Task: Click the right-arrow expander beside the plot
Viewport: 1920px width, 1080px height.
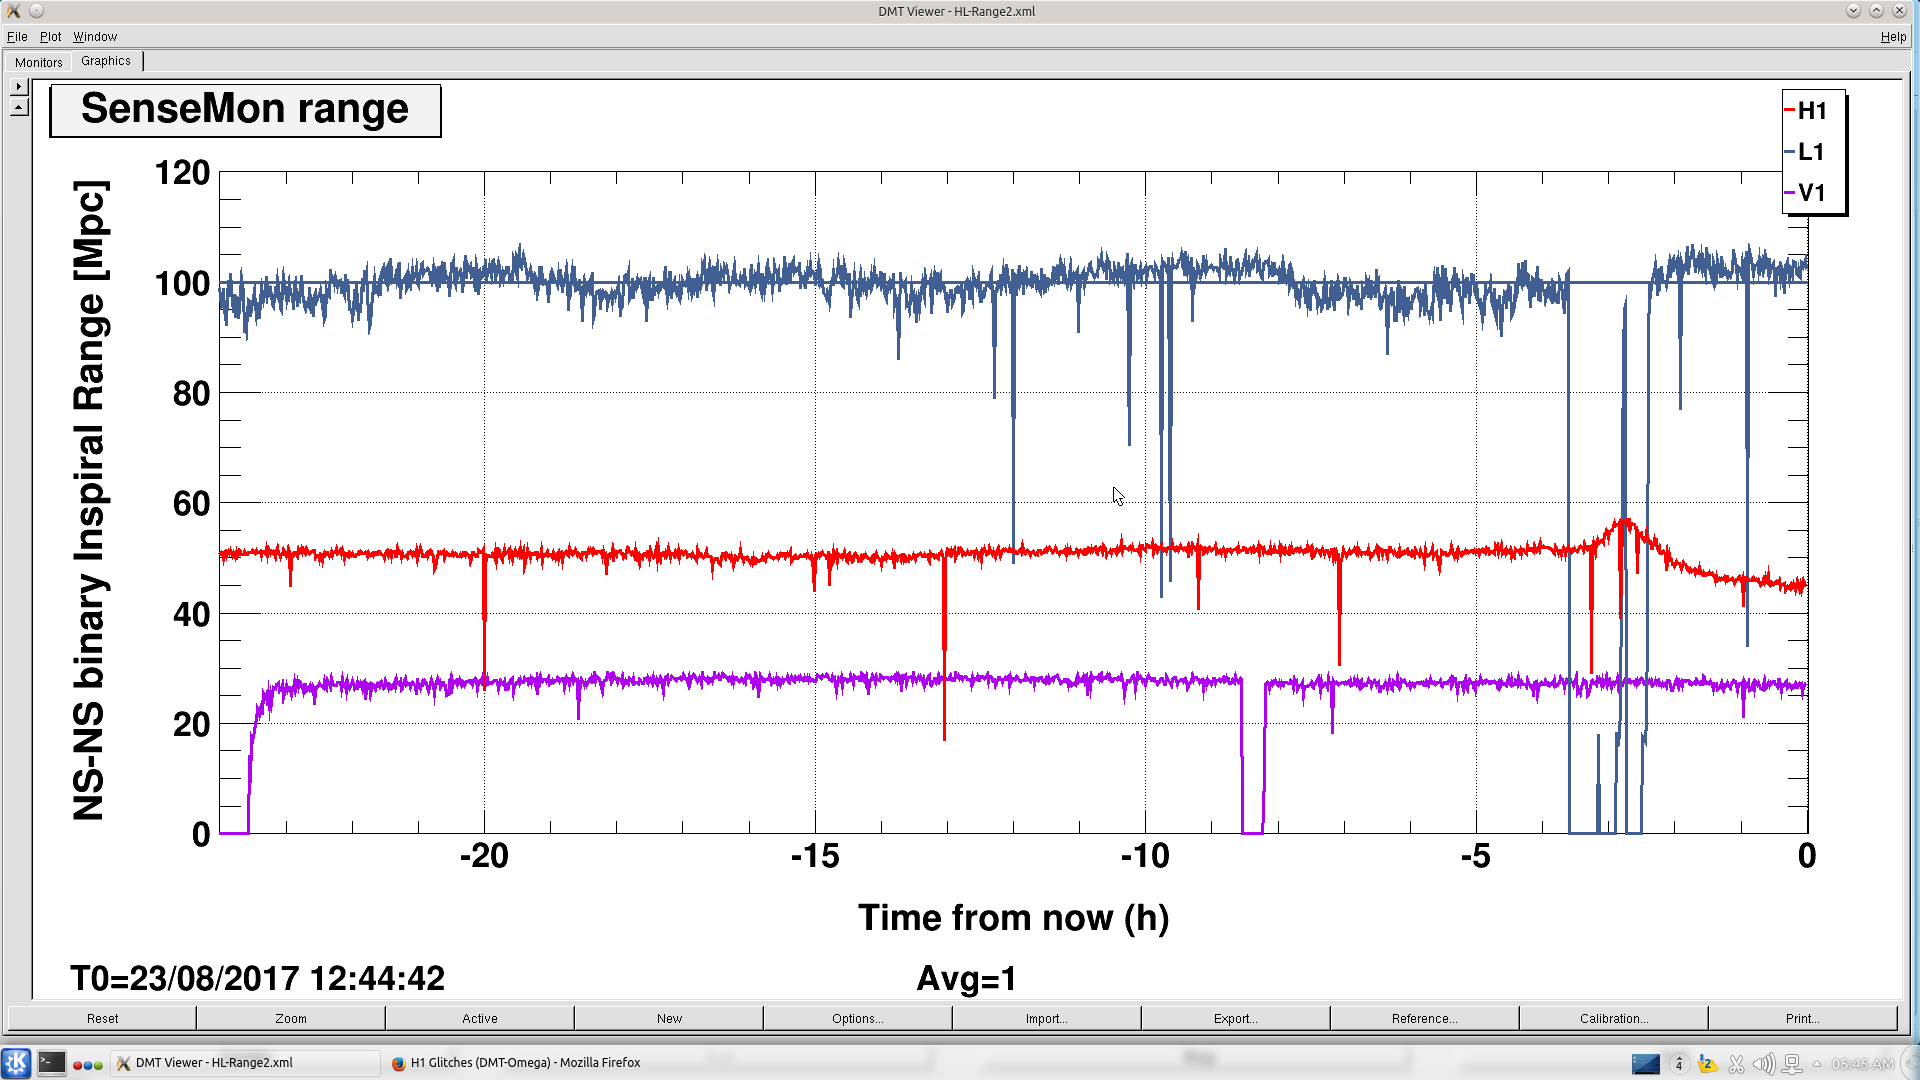Action: (x=19, y=86)
